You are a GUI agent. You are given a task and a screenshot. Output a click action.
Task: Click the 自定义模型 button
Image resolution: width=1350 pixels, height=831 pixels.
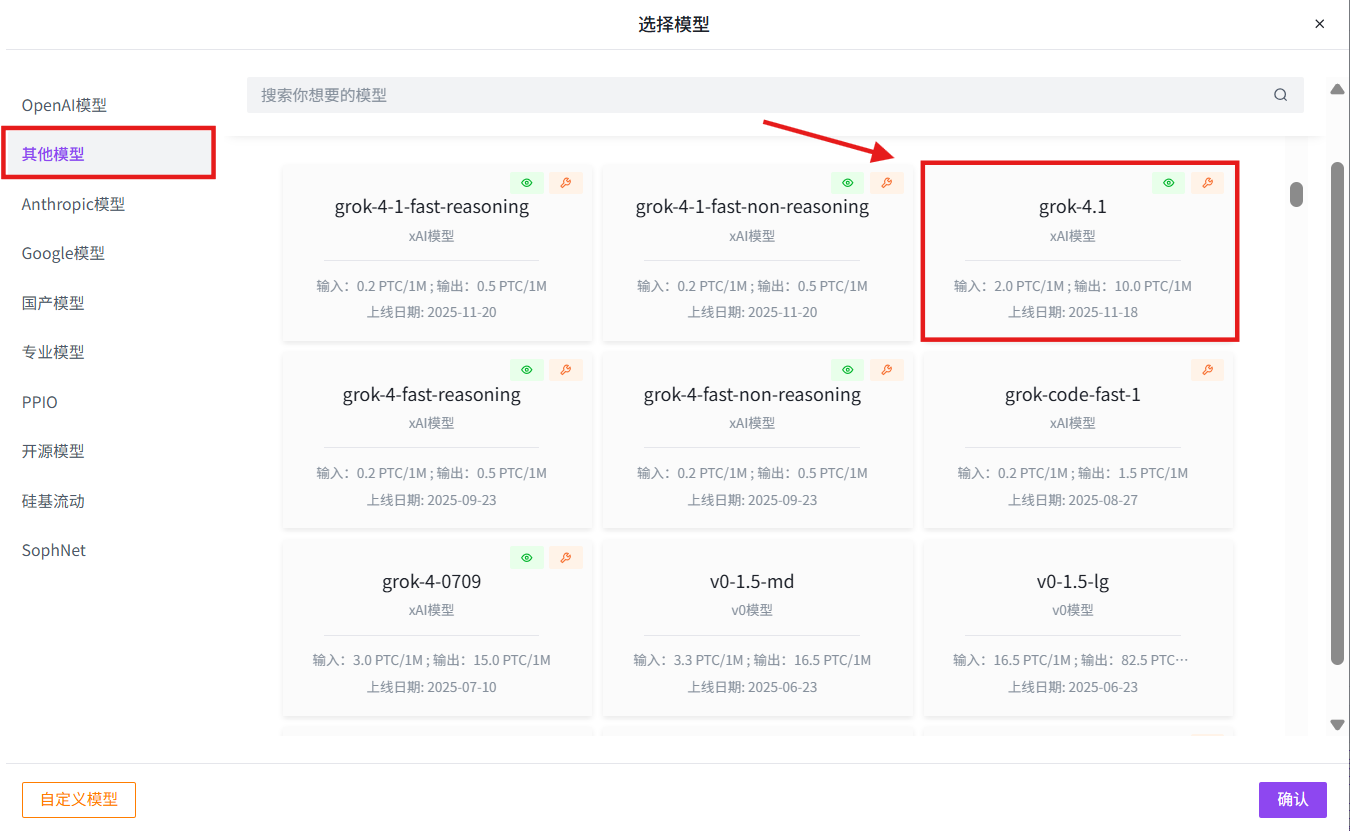(78, 799)
